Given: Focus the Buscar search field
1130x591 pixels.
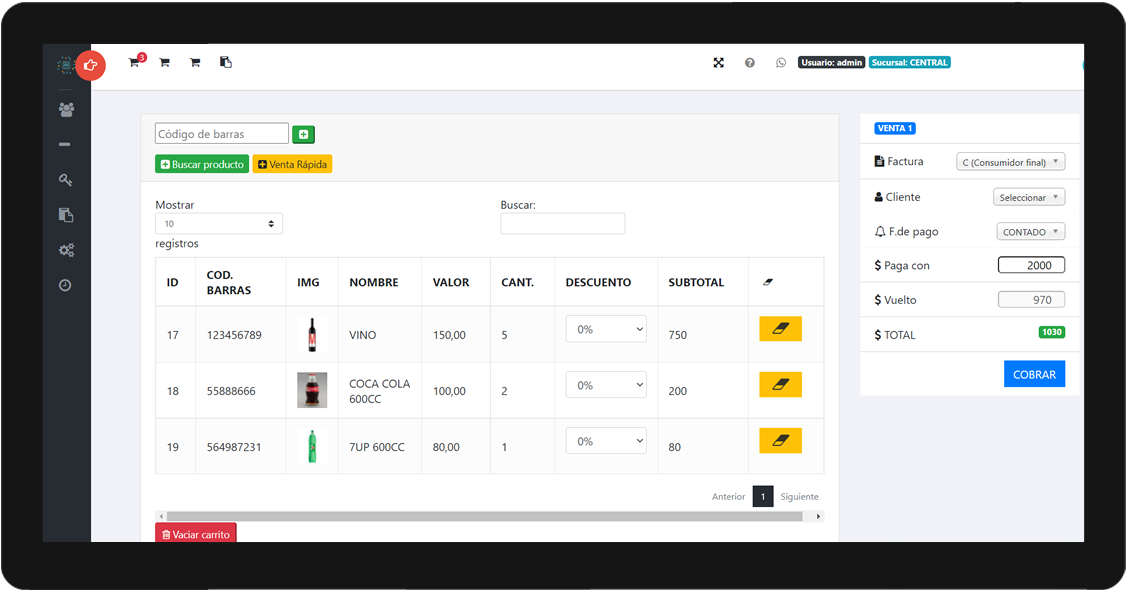Looking at the screenshot, I should click(x=563, y=223).
